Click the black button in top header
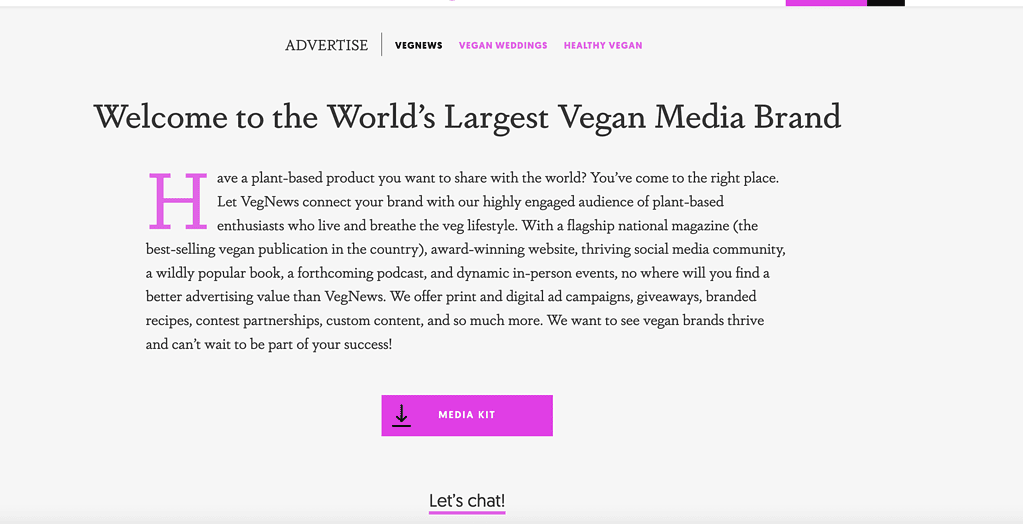This screenshot has height=524, width=1023. [886, 3]
